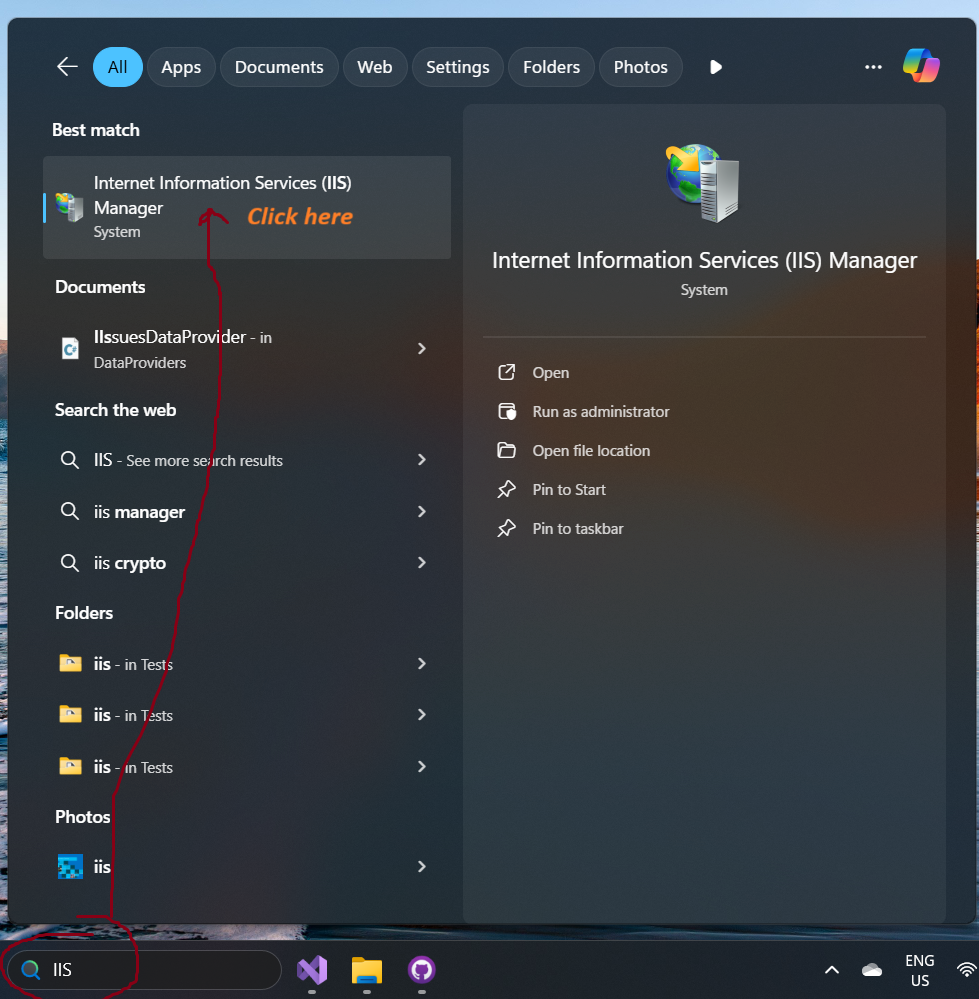Expand the first 'iis - in Tests' folder chevron
Image resolution: width=979 pixels, height=999 pixels.
click(421, 664)
